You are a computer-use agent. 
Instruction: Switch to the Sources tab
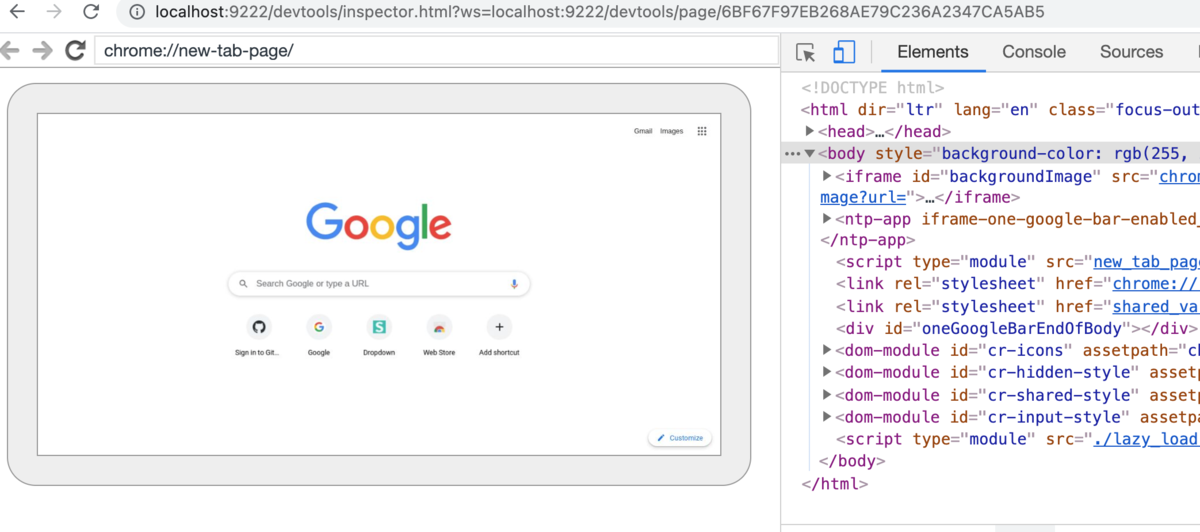click(1131, 52)
